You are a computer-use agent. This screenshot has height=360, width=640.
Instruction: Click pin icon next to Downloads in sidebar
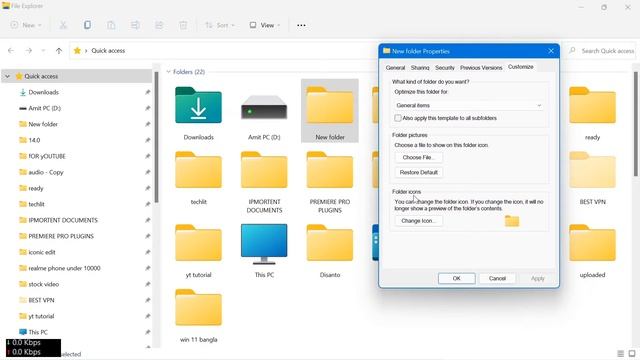pyautogui.click(x=147, y=92)
